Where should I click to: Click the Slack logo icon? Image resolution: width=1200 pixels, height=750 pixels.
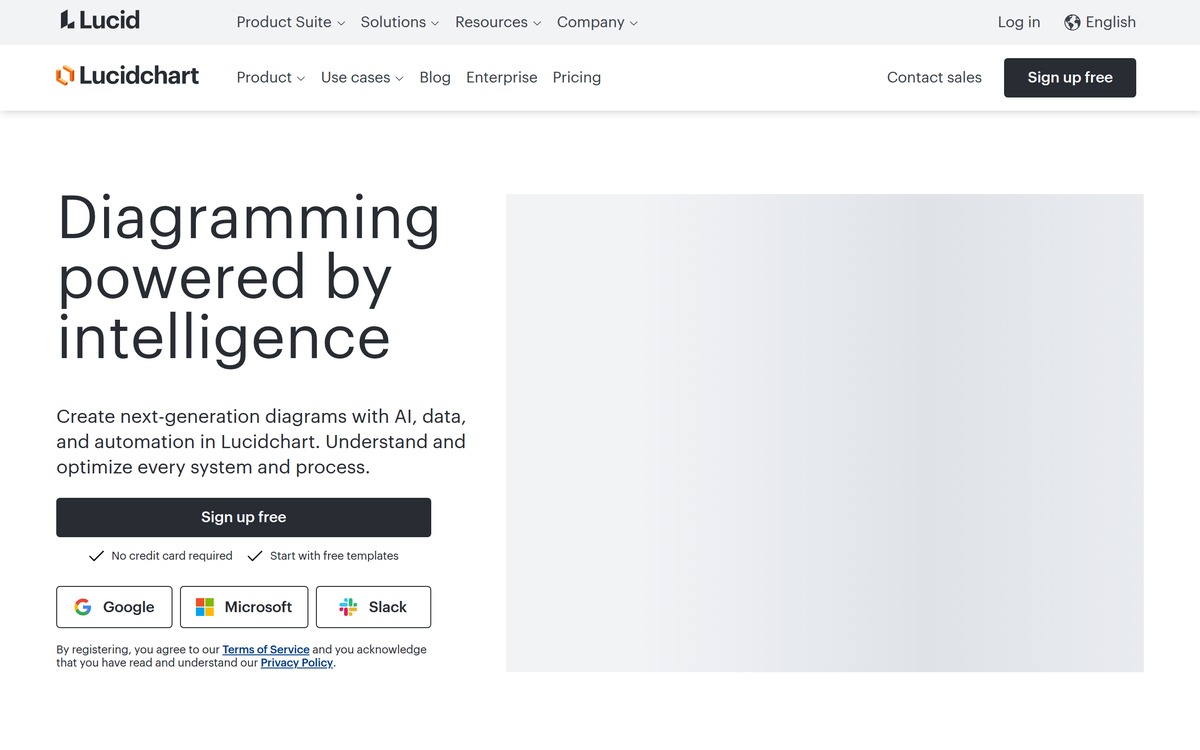click(x=348, y=607)
